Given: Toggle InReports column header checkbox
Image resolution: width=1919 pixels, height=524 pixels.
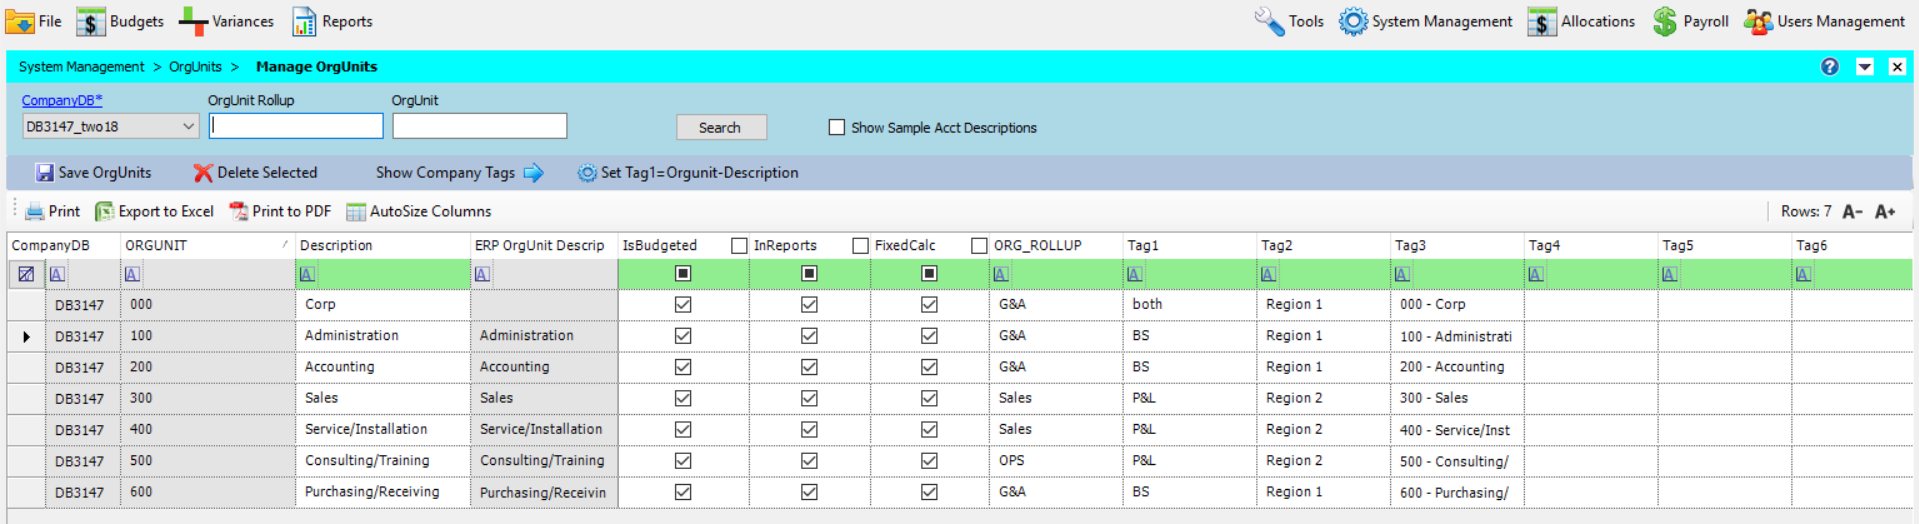Looking at the screenshot, I should 860,246.
